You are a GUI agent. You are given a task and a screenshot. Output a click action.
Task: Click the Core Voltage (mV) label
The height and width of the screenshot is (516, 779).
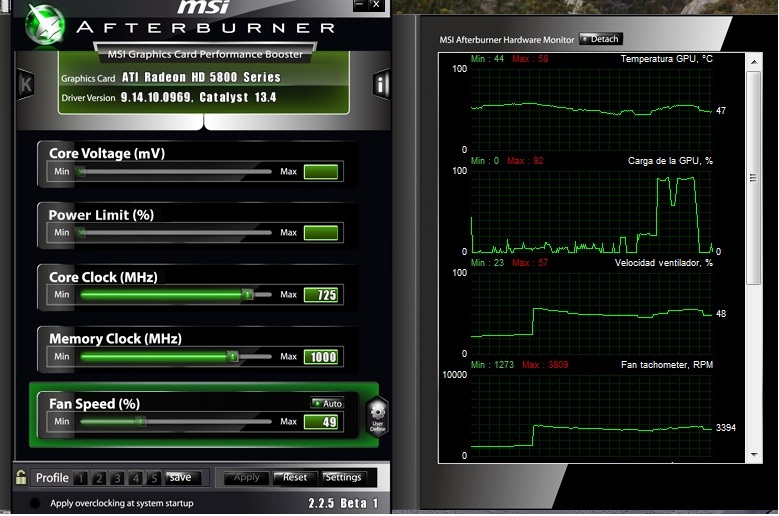[107, 153]
